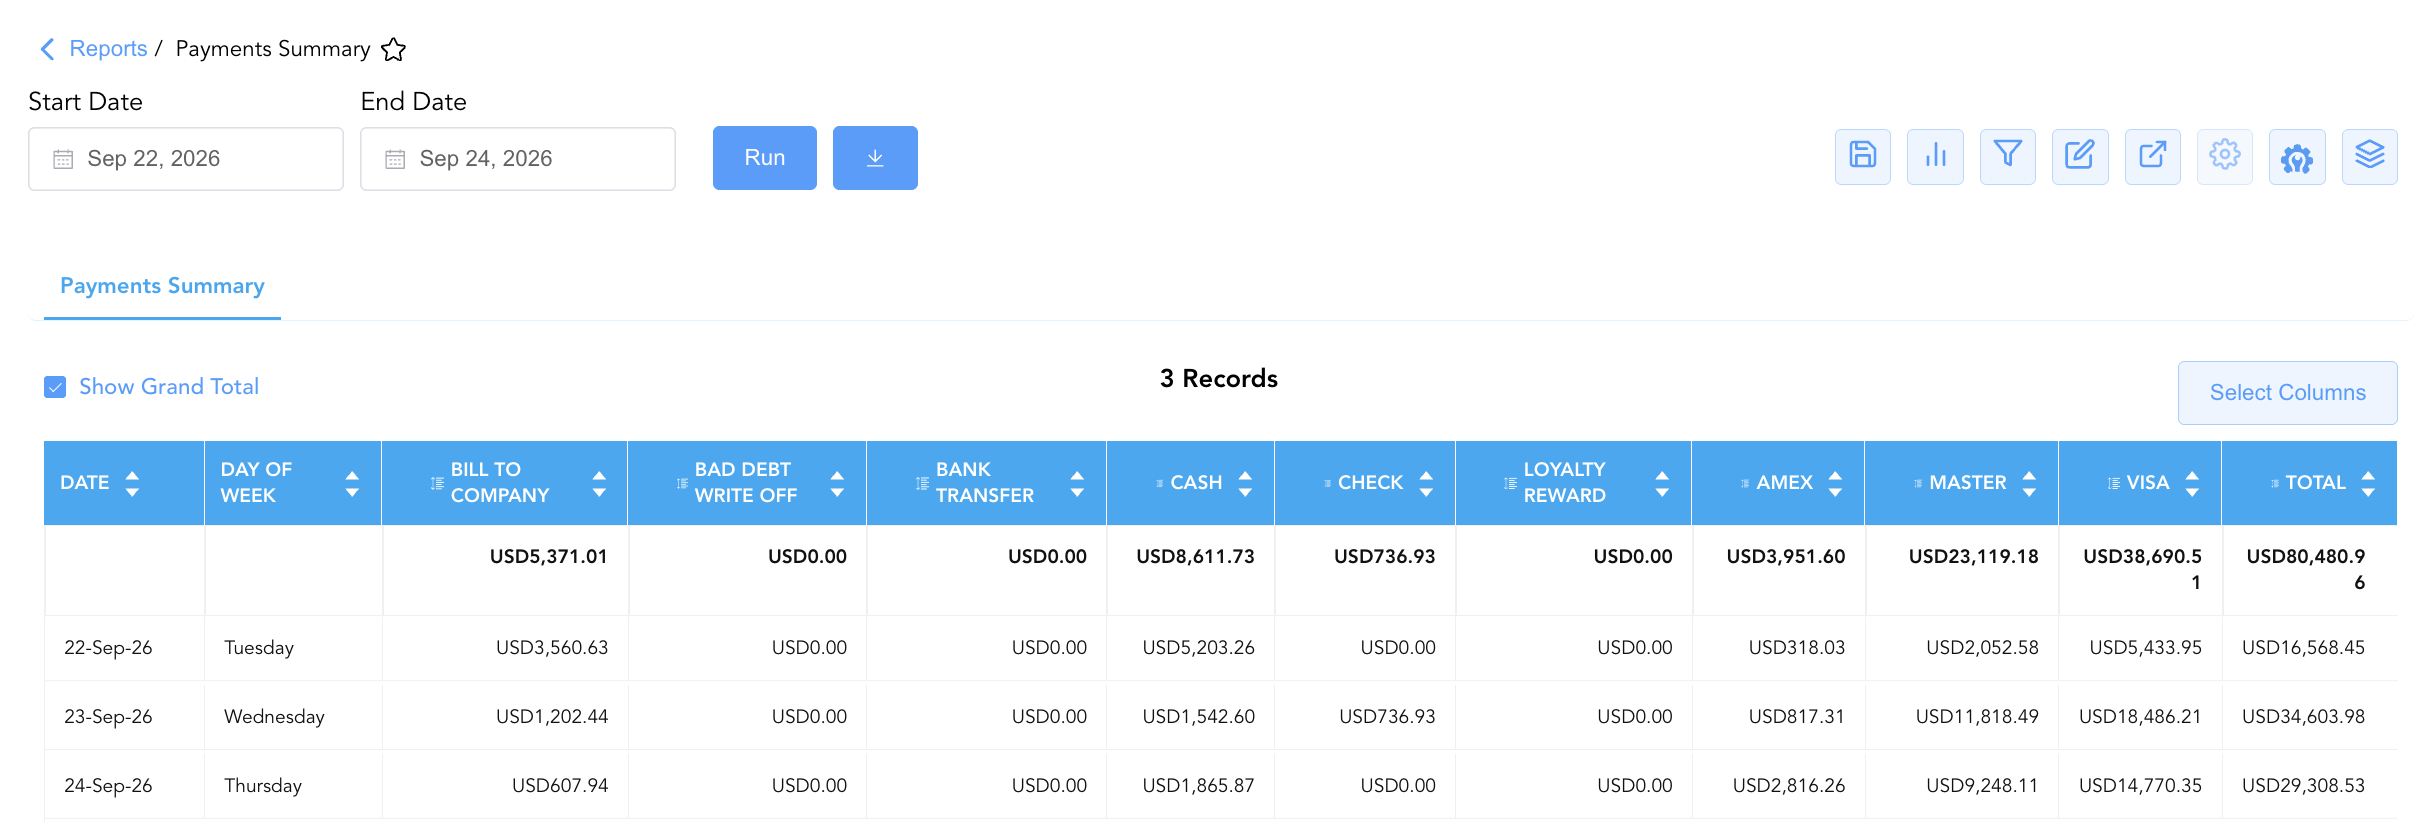Open the light gear settings icon
The image size is (2428, 830).
click(2225, 156)
